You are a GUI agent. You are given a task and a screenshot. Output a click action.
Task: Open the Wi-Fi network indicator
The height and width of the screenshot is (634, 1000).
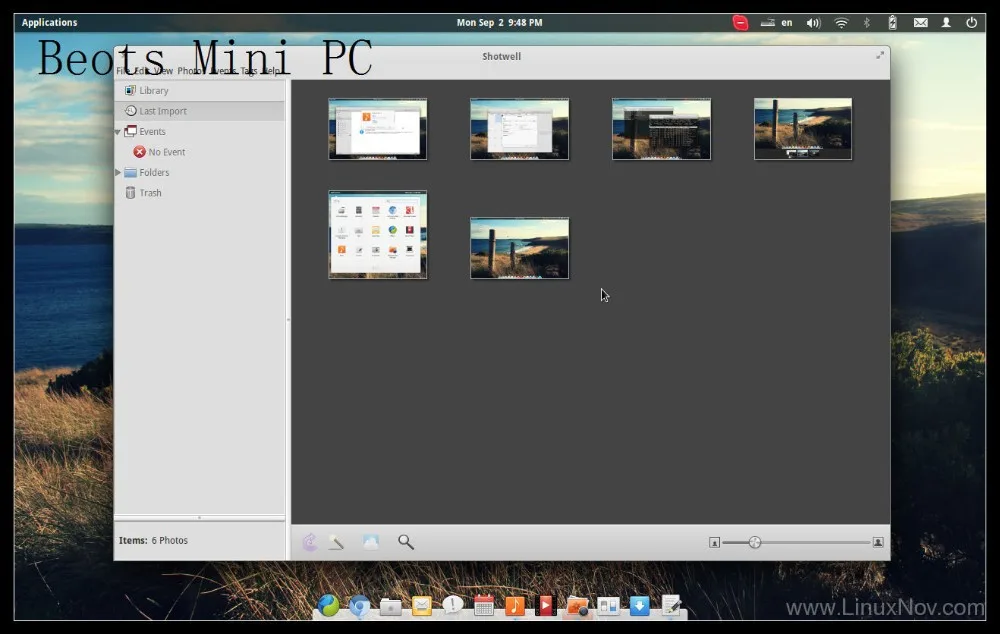click(842, 23)
